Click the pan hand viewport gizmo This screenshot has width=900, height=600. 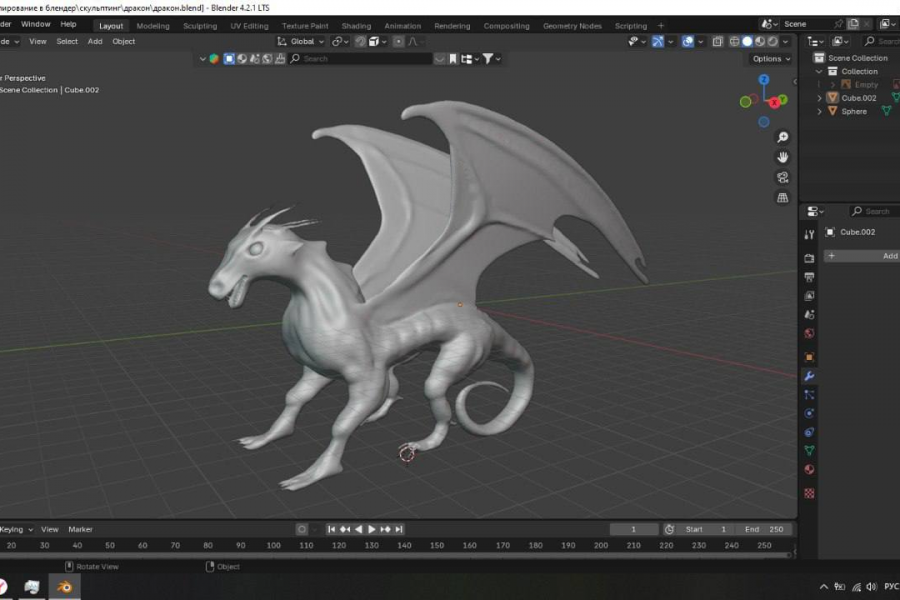pos(782,157)
